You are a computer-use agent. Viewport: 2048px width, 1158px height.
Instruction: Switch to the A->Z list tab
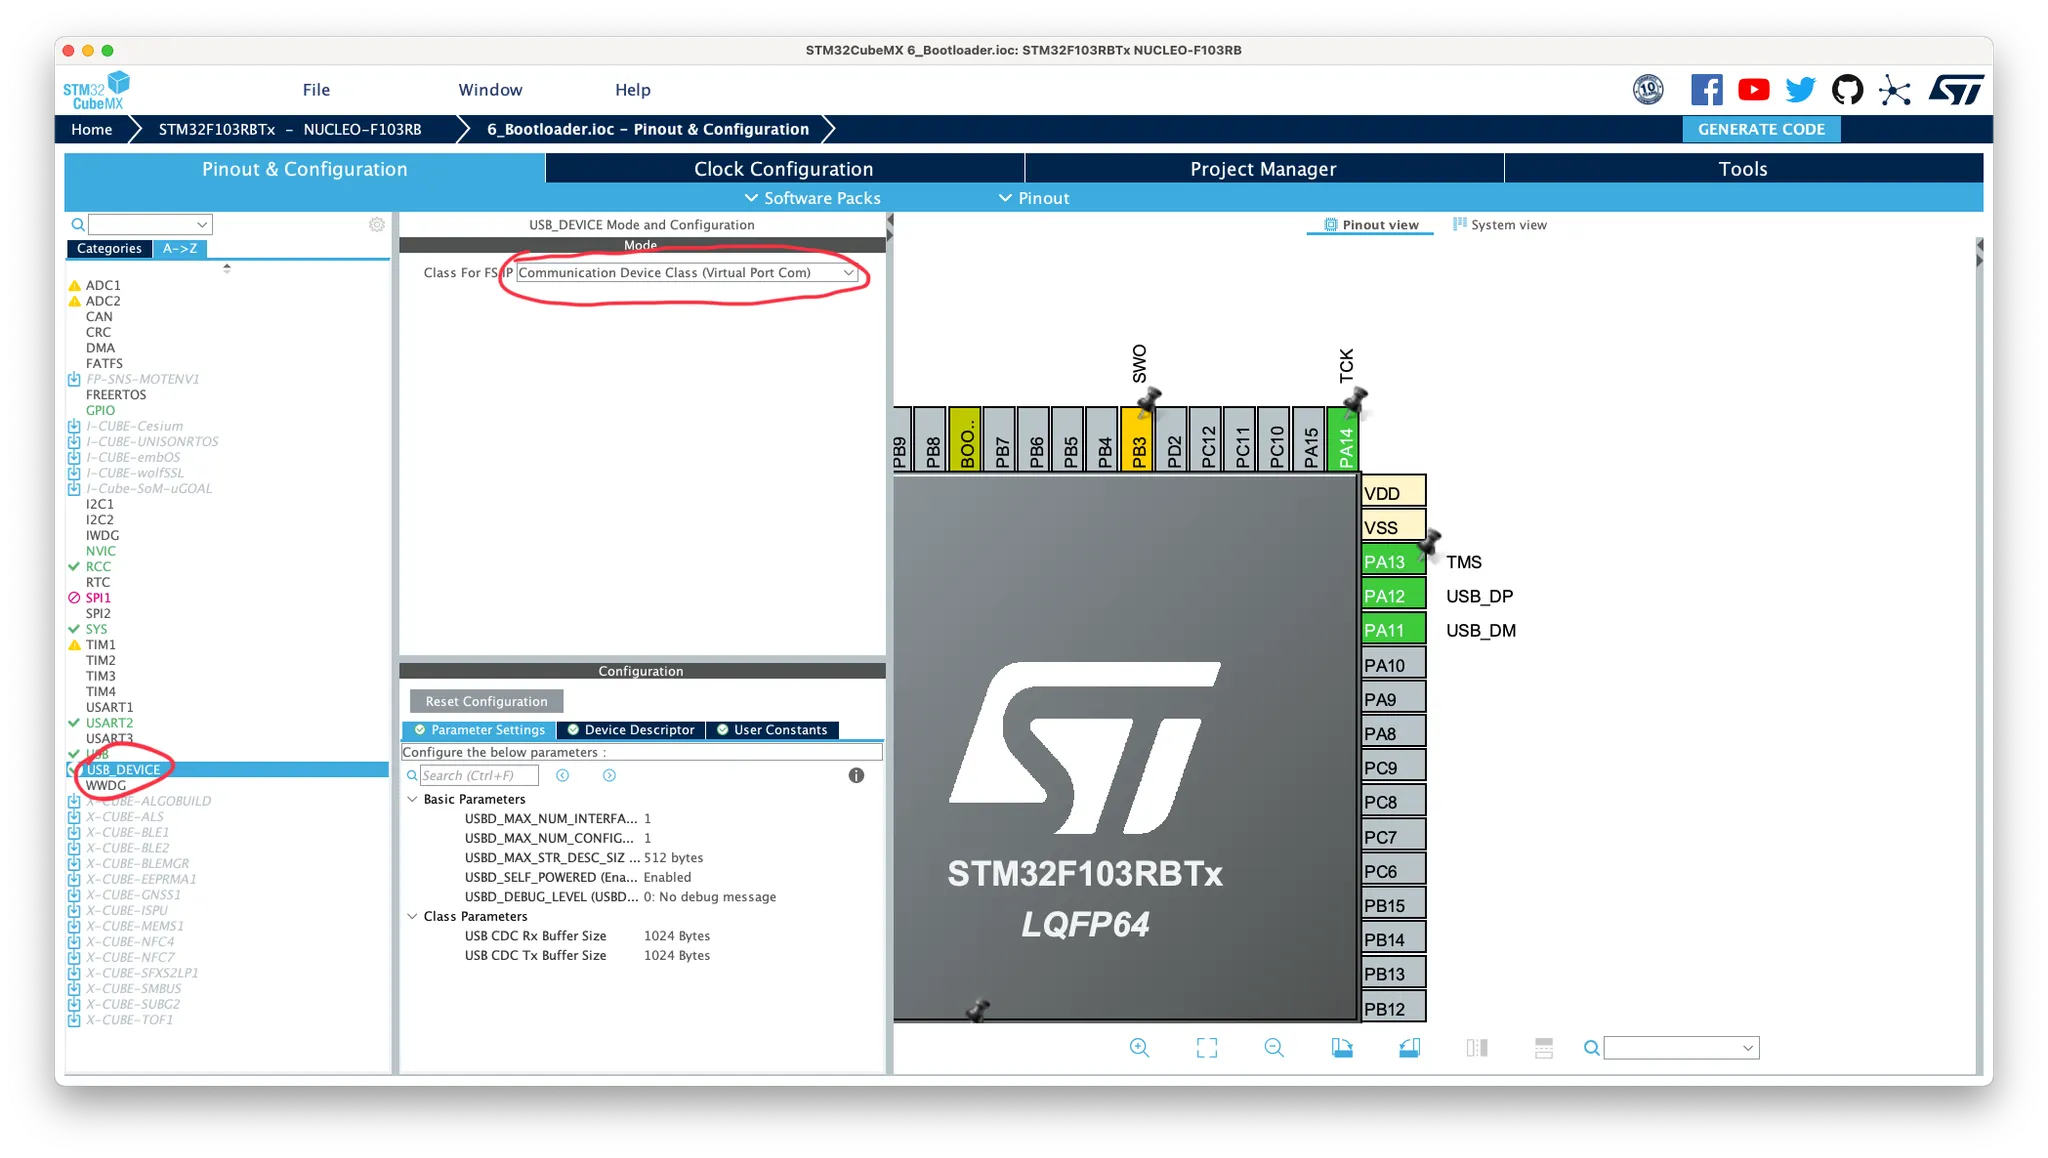[180, 249]
